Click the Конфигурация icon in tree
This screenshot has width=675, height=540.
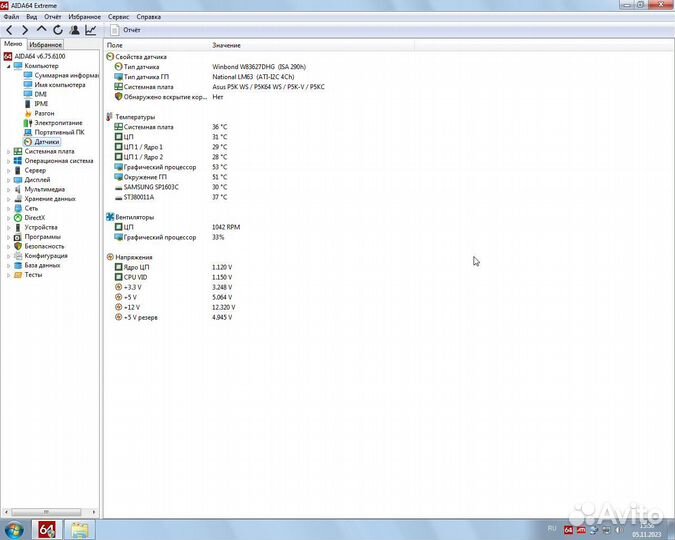click(18, 256)
